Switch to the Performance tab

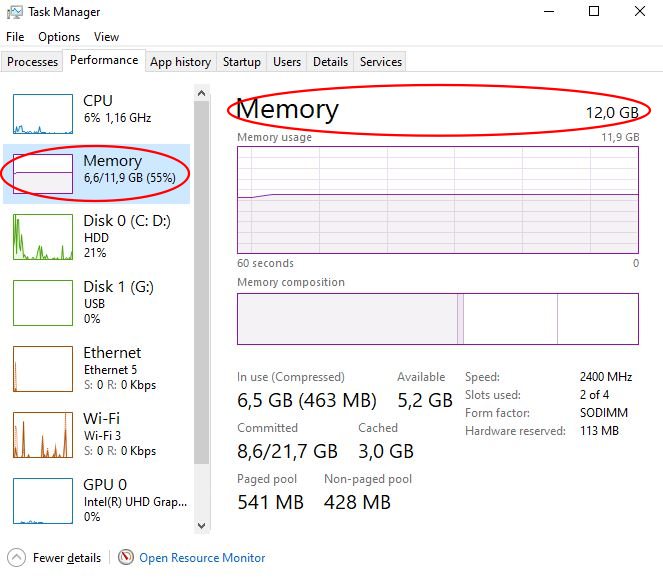[104, 60]
